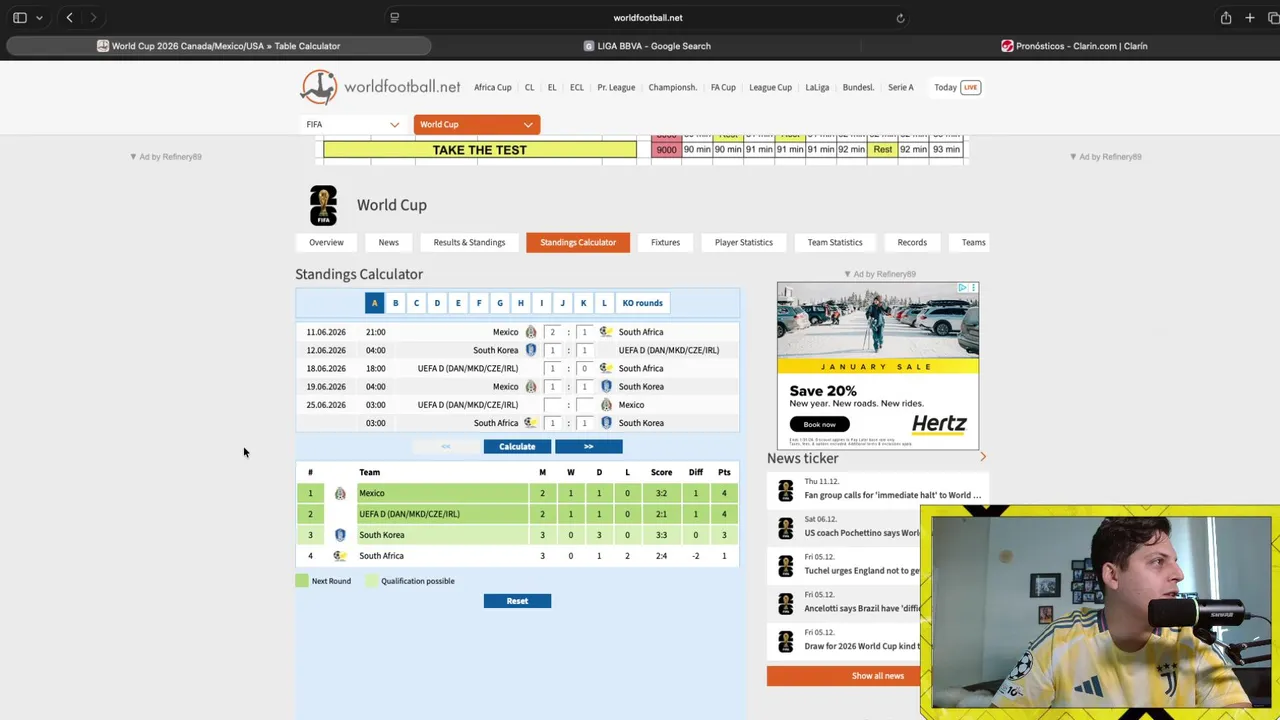Click South Korea badge in the 12.06.2026 match
Image resolution: width=1280 pixels, height=720 pixels.
[531, 350]
